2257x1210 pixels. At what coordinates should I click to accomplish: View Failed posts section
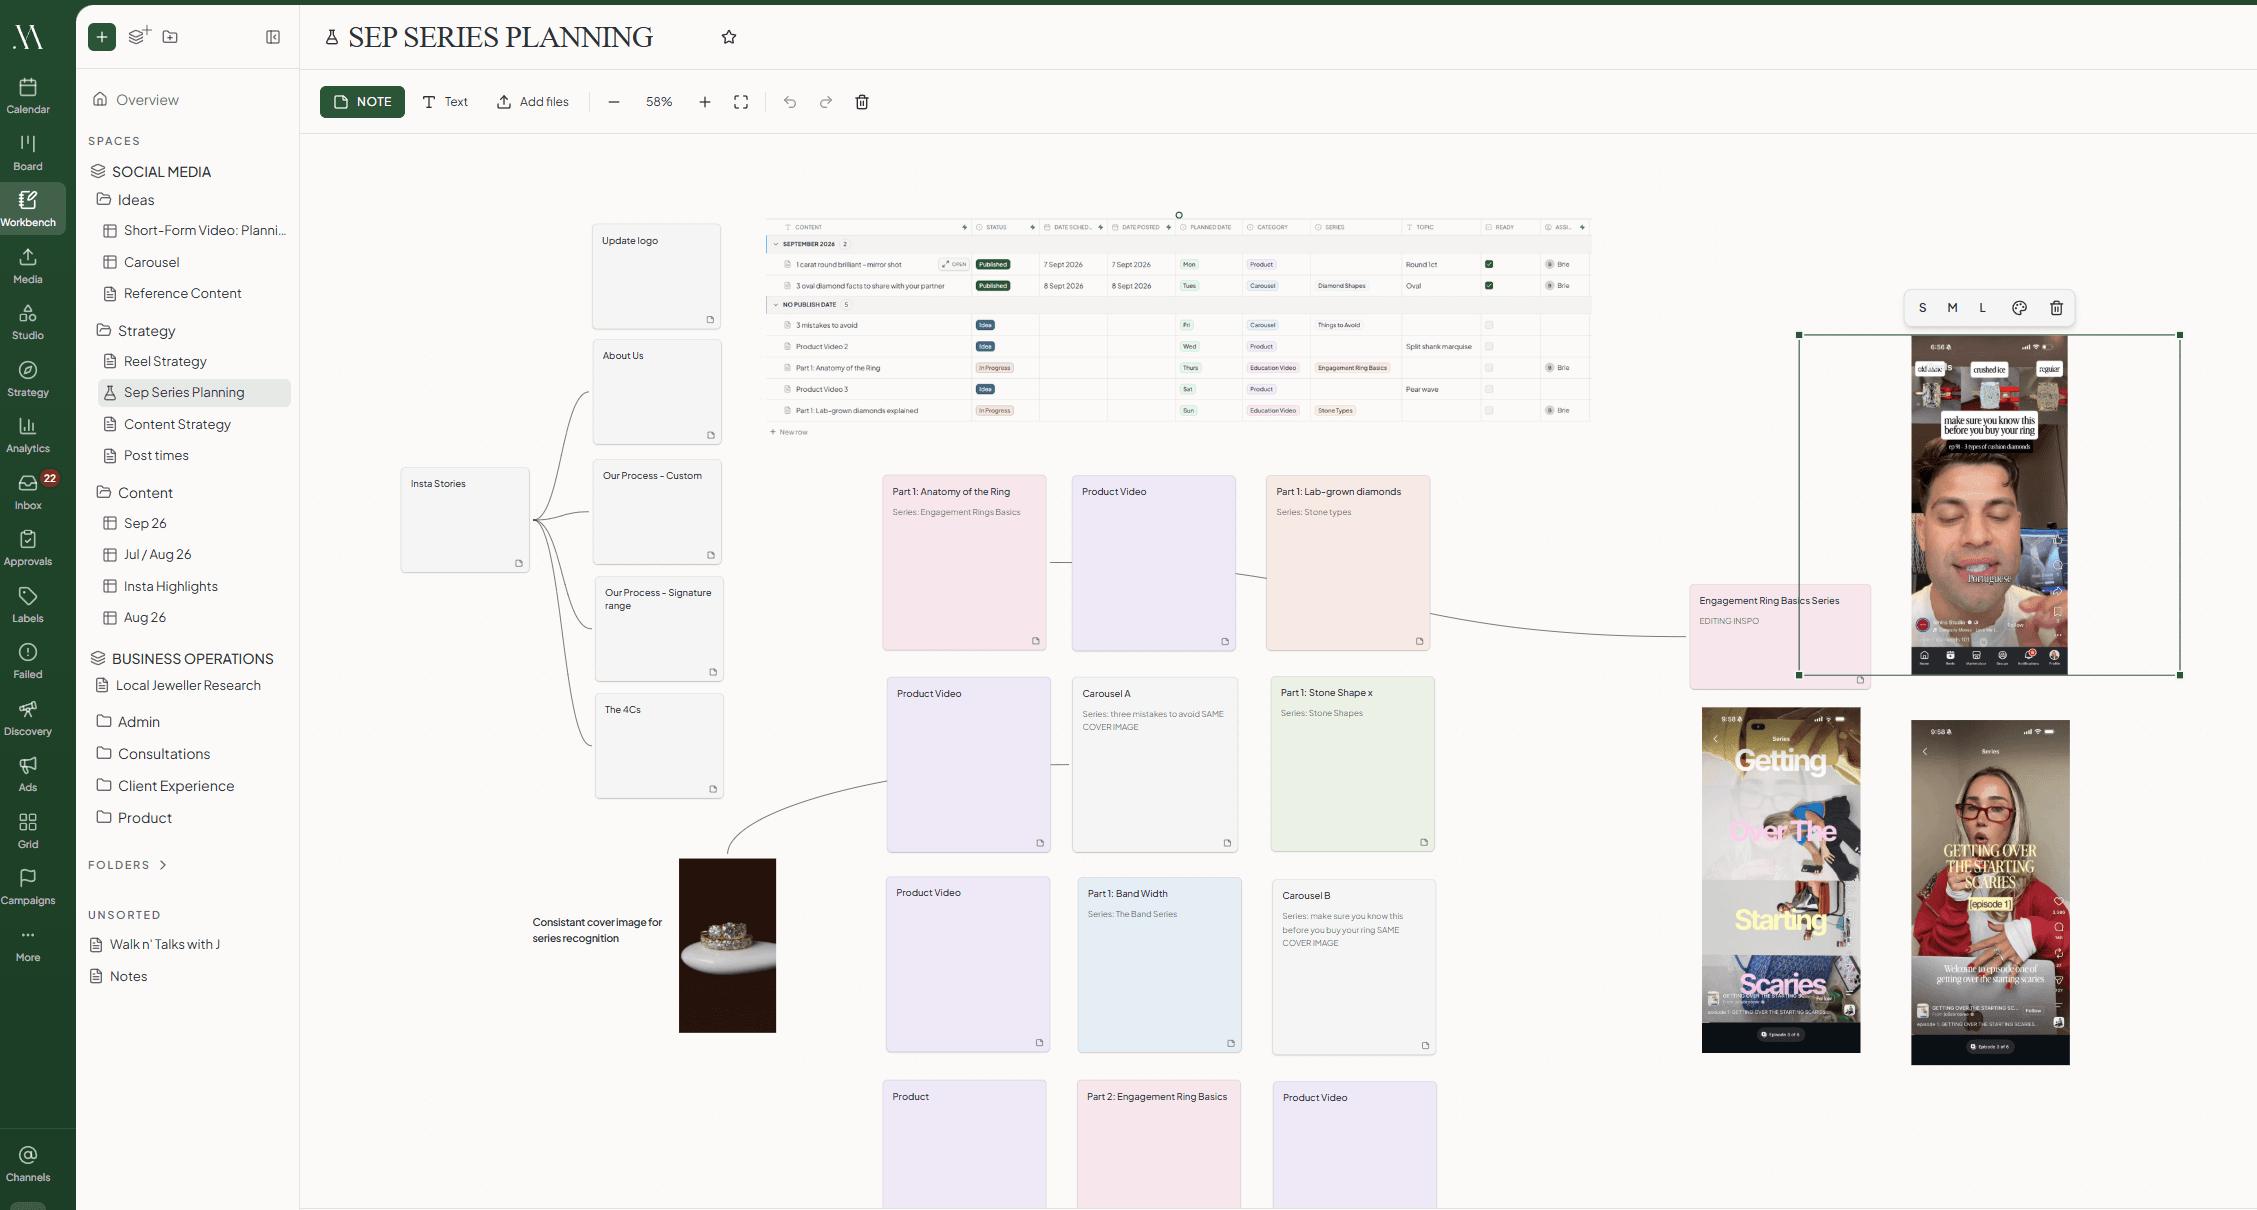click(x=28, y=661)
